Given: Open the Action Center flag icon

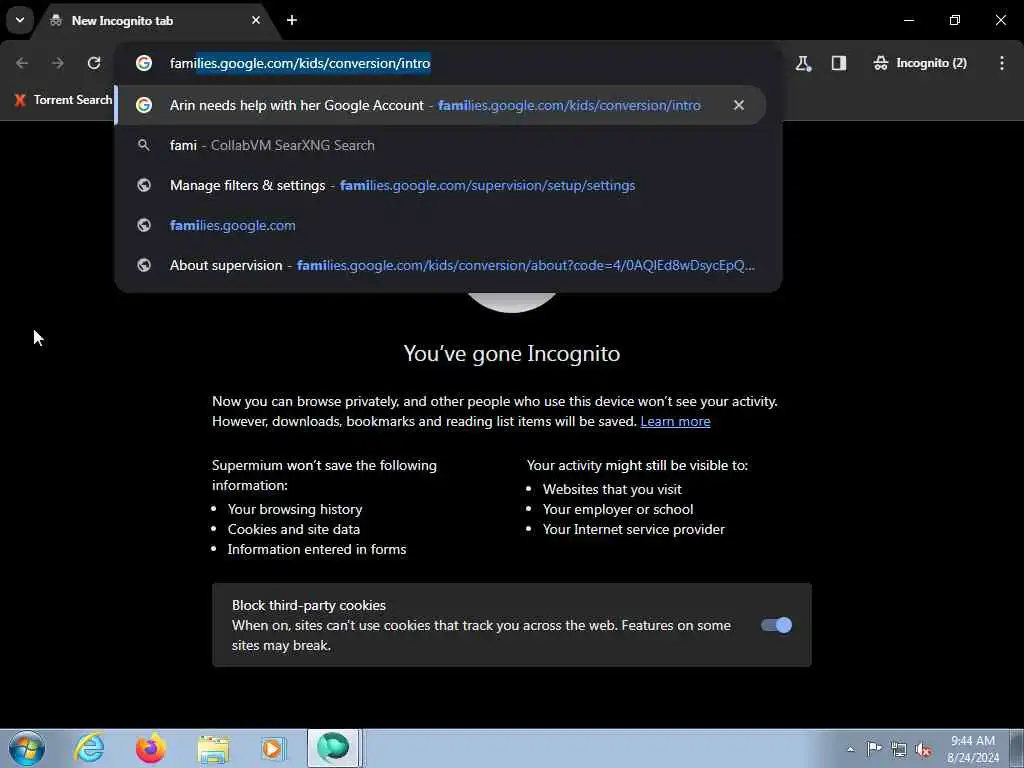Looking at the screenshot, I should [874, 749].
